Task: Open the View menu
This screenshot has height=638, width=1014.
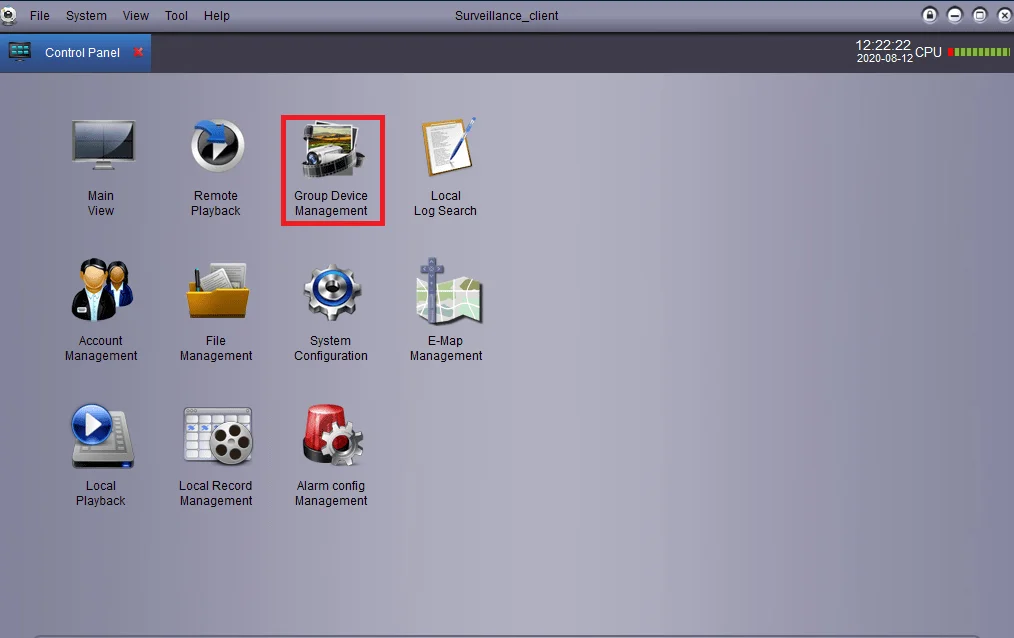Action: [136, 15]
